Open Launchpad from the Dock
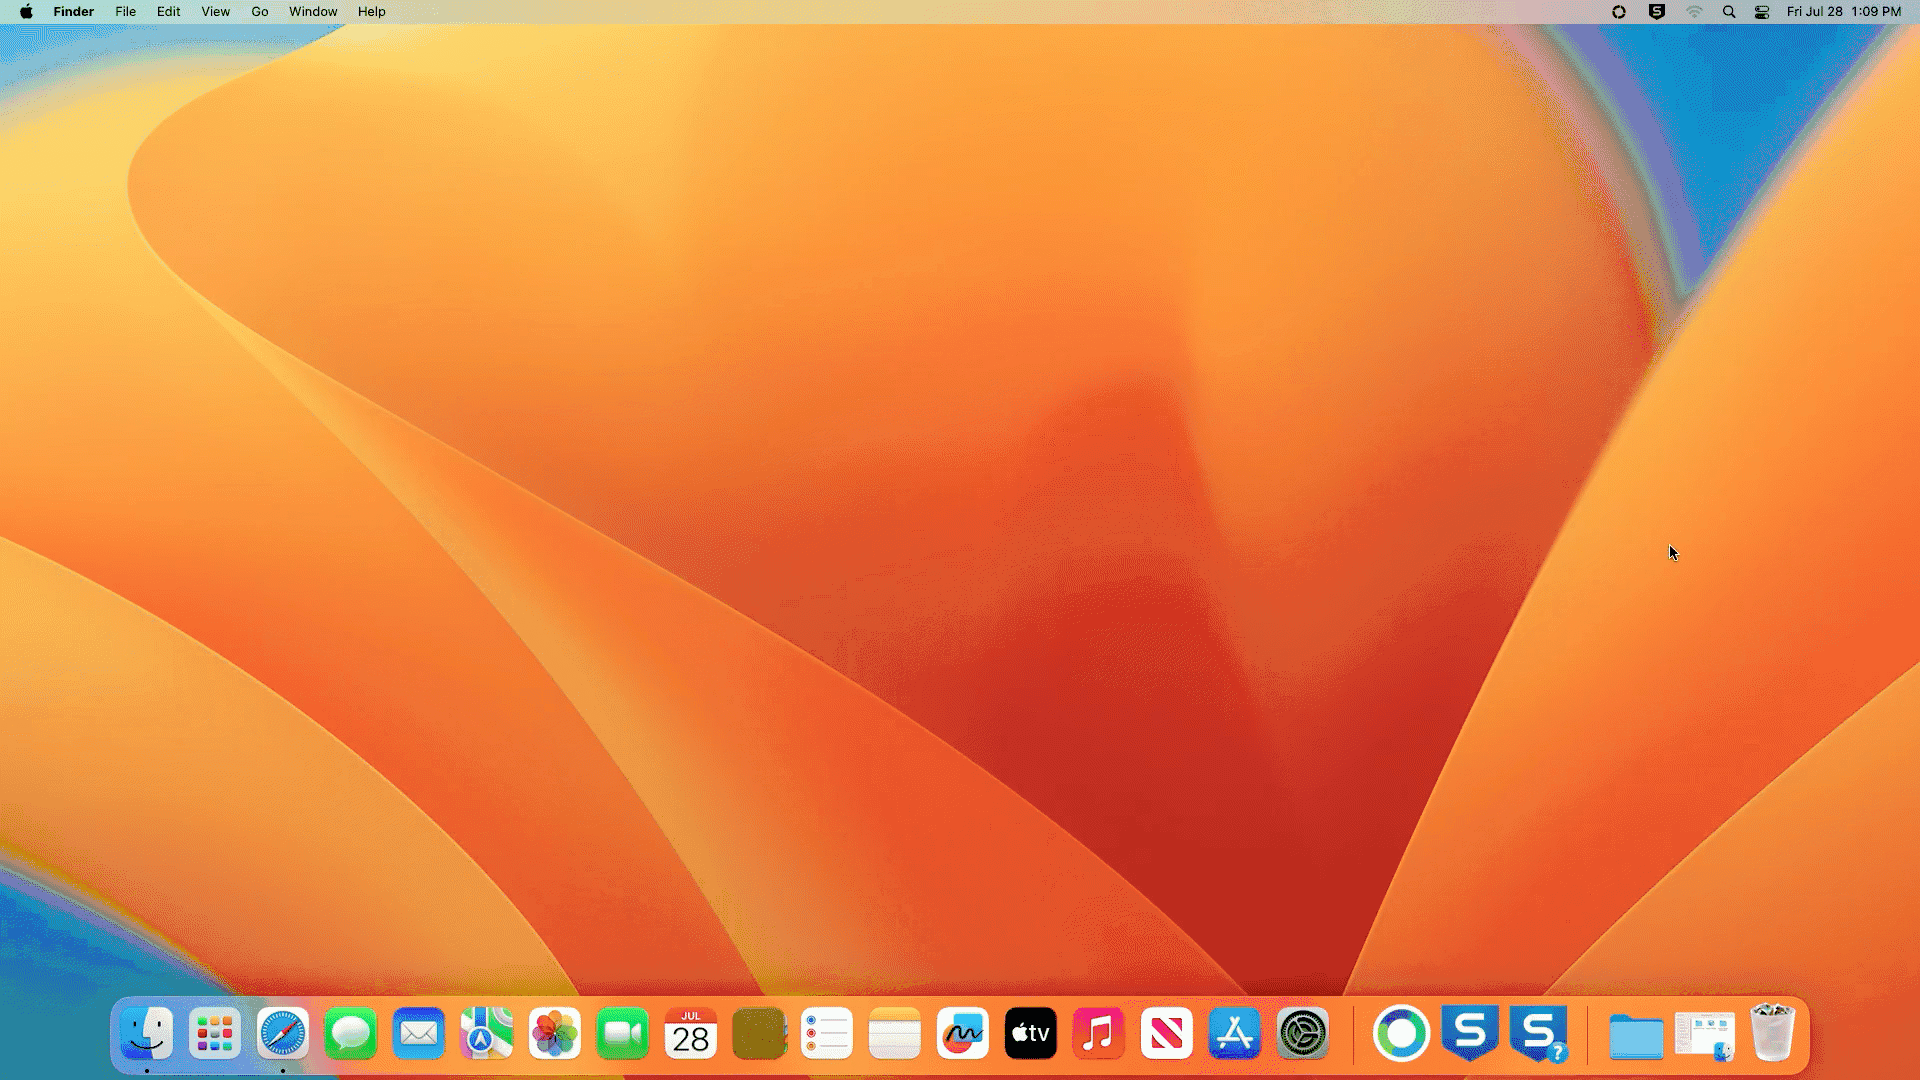Viewport: 1920px width, 1080px height. coord(215,1033)
